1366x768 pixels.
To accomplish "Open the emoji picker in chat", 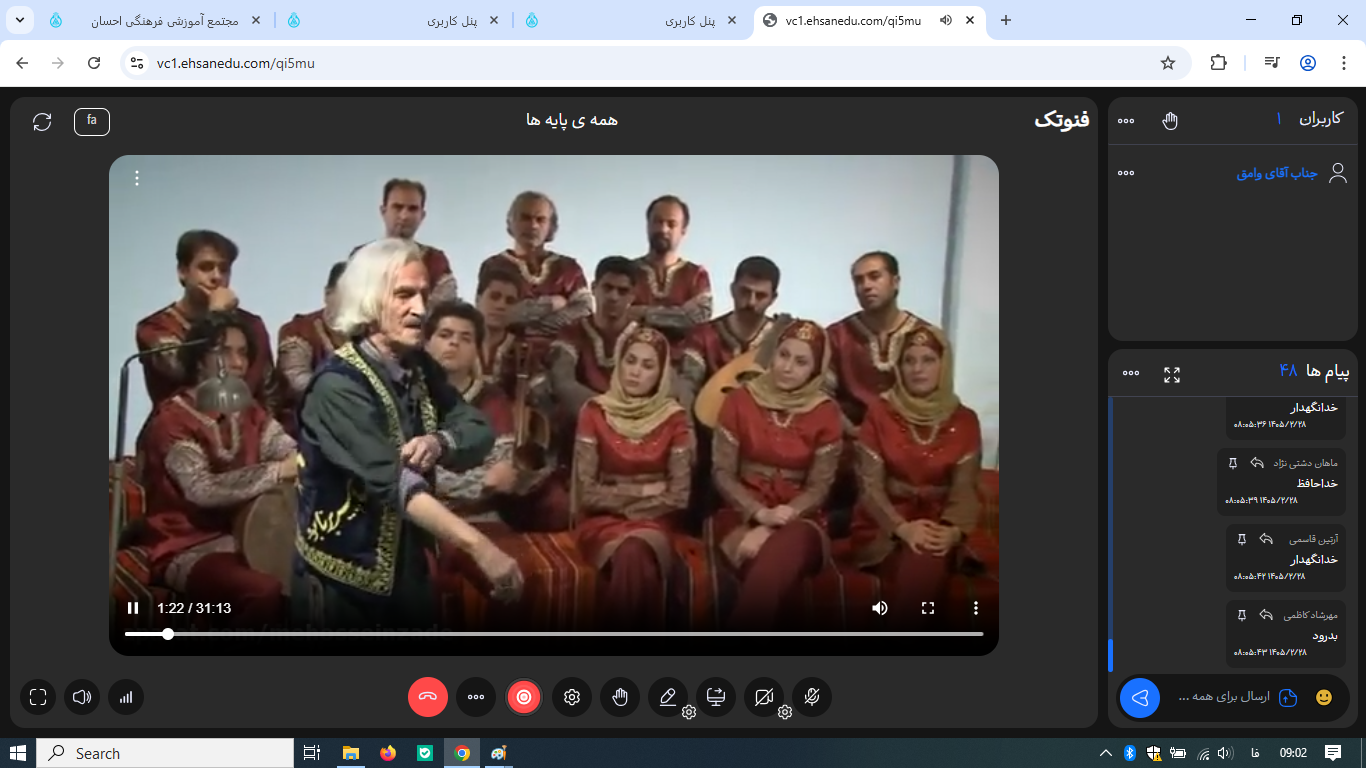I will point(1324,697).
